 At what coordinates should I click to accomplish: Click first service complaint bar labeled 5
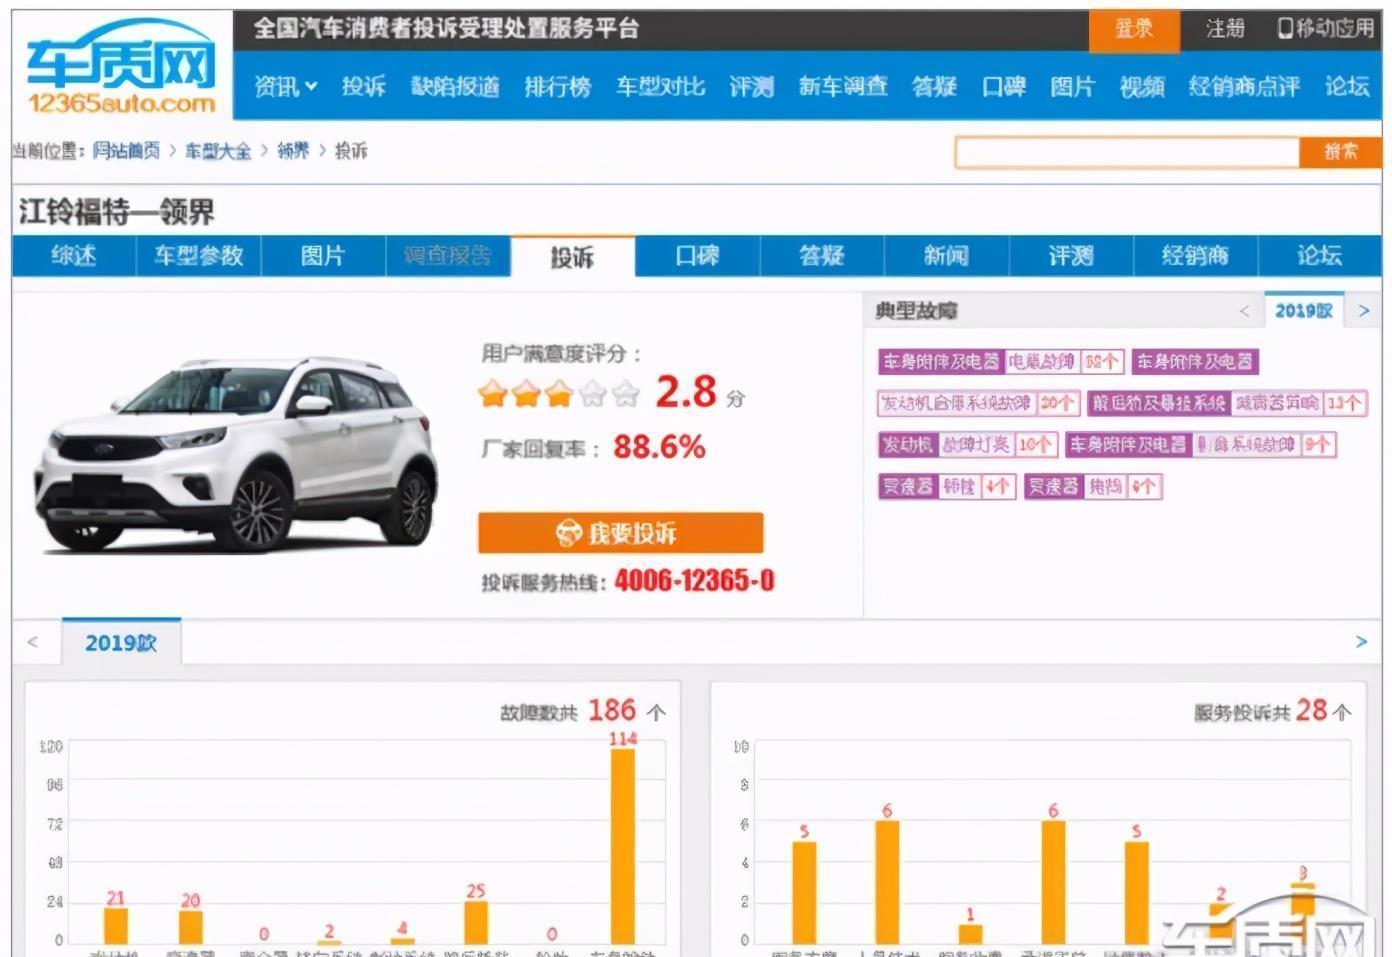[x=804, y=893]
